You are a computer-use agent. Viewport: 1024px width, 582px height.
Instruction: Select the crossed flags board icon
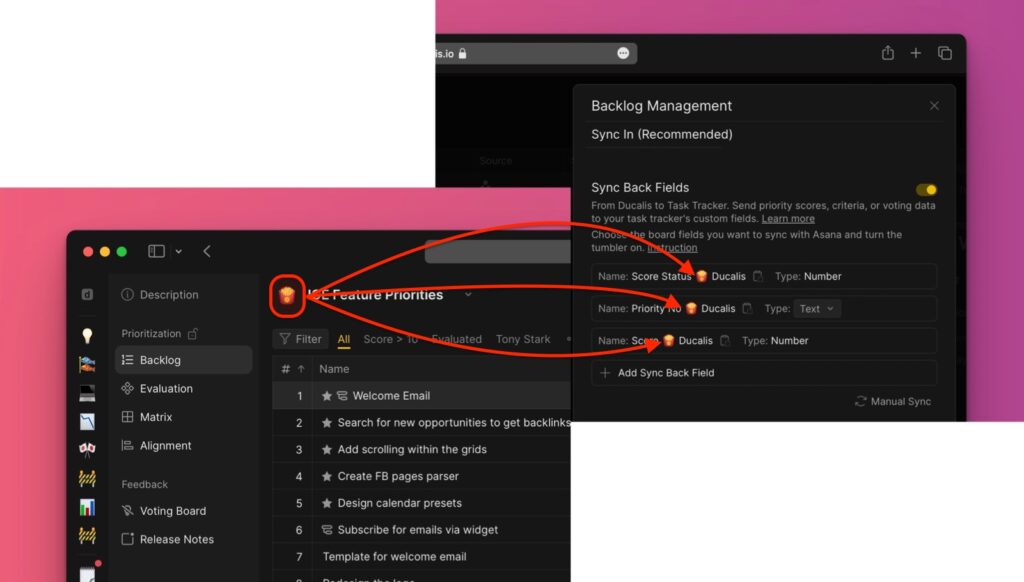[x=87, y=449]
